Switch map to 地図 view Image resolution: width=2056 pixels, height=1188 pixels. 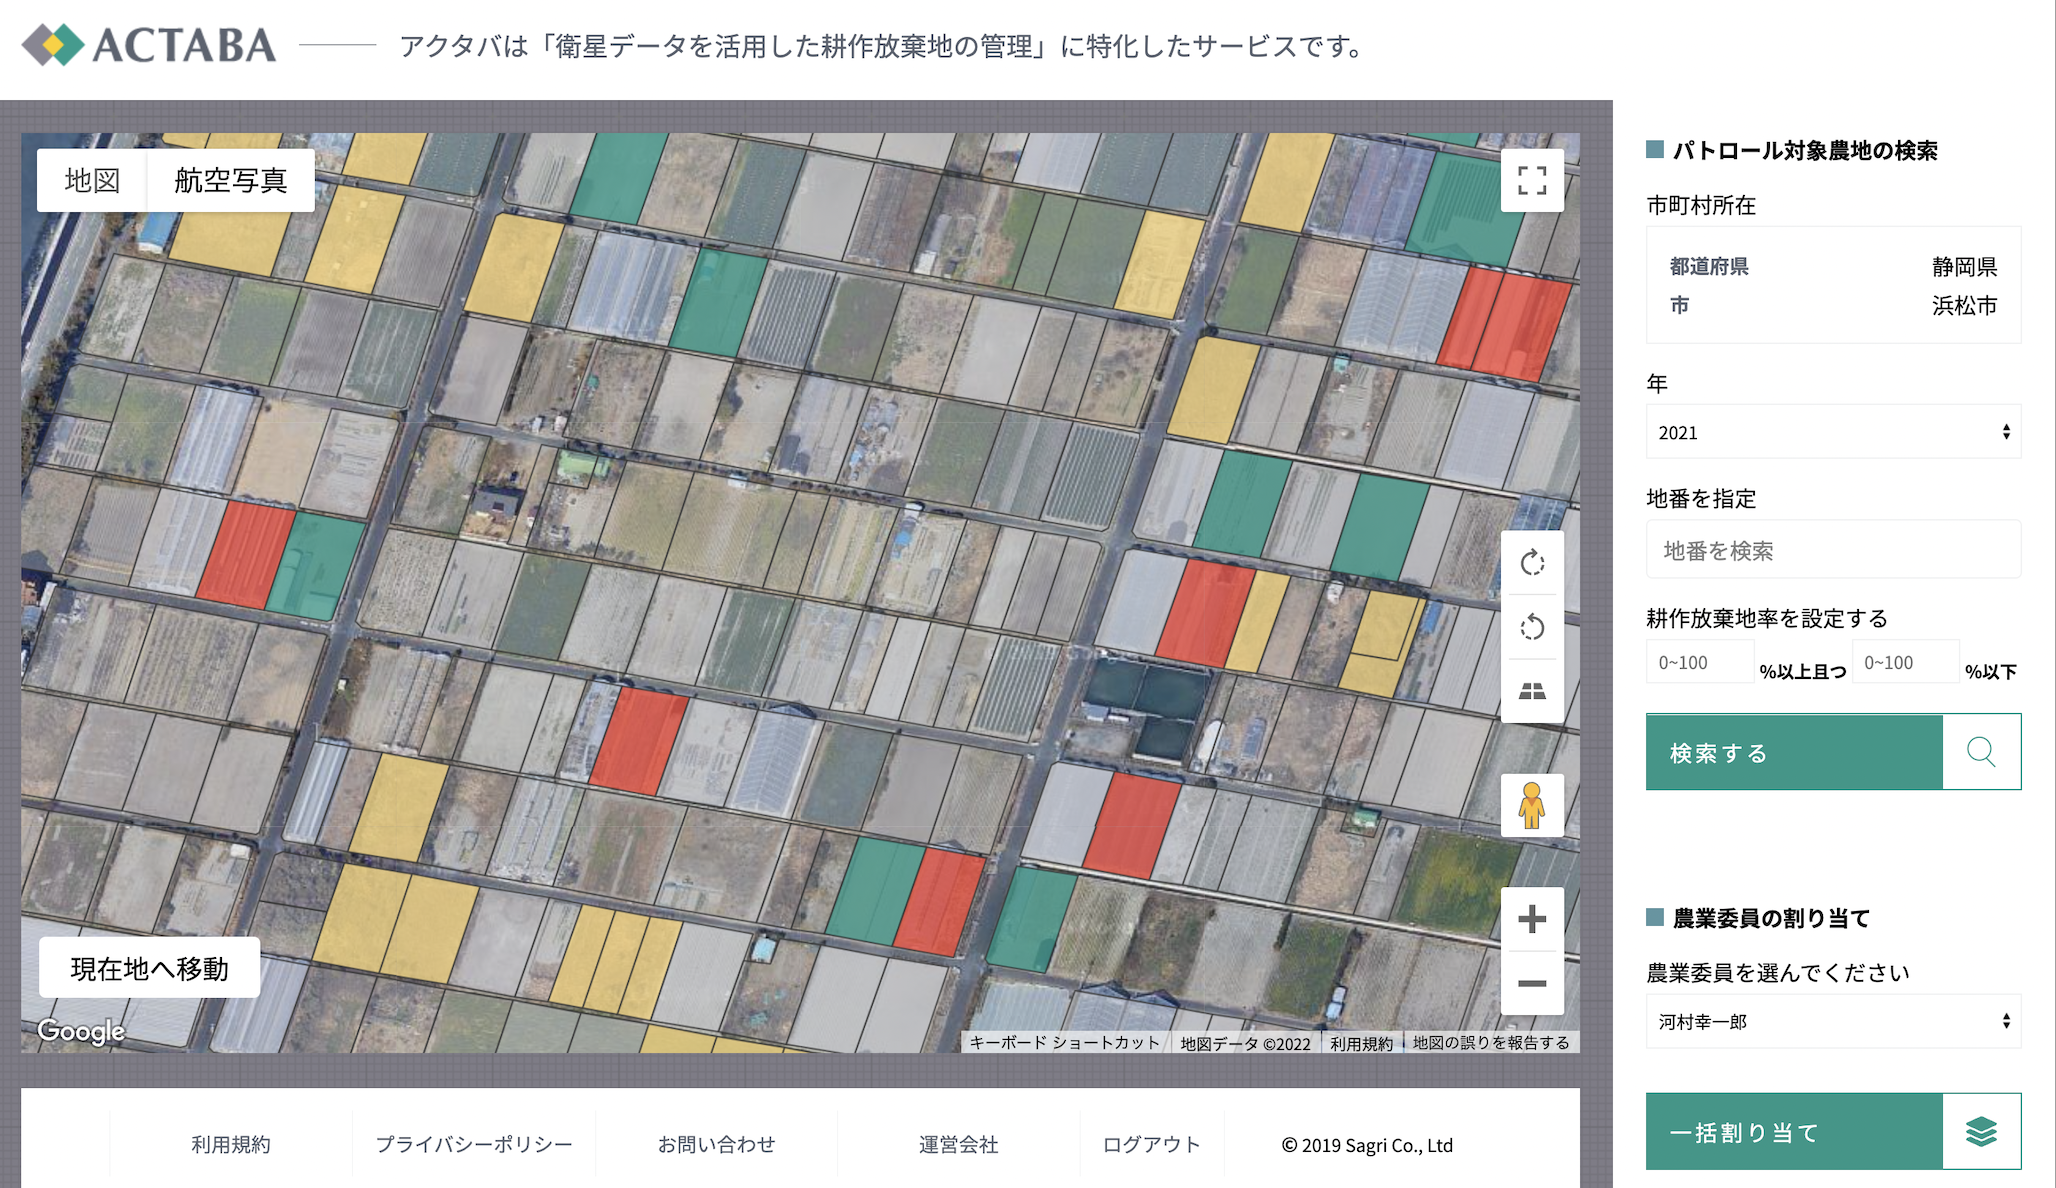coord(92,180)
